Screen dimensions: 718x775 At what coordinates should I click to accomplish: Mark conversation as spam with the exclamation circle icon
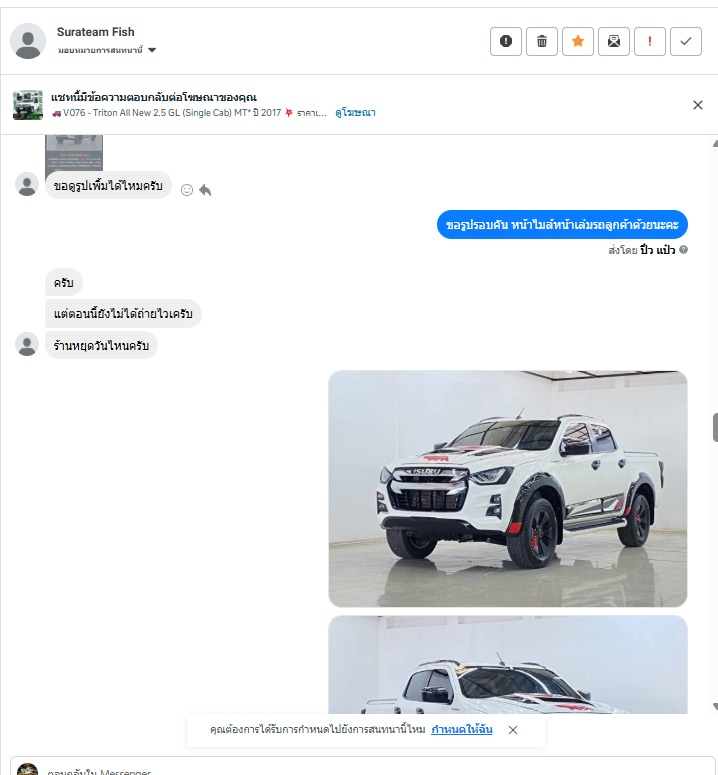pos(506,42)
